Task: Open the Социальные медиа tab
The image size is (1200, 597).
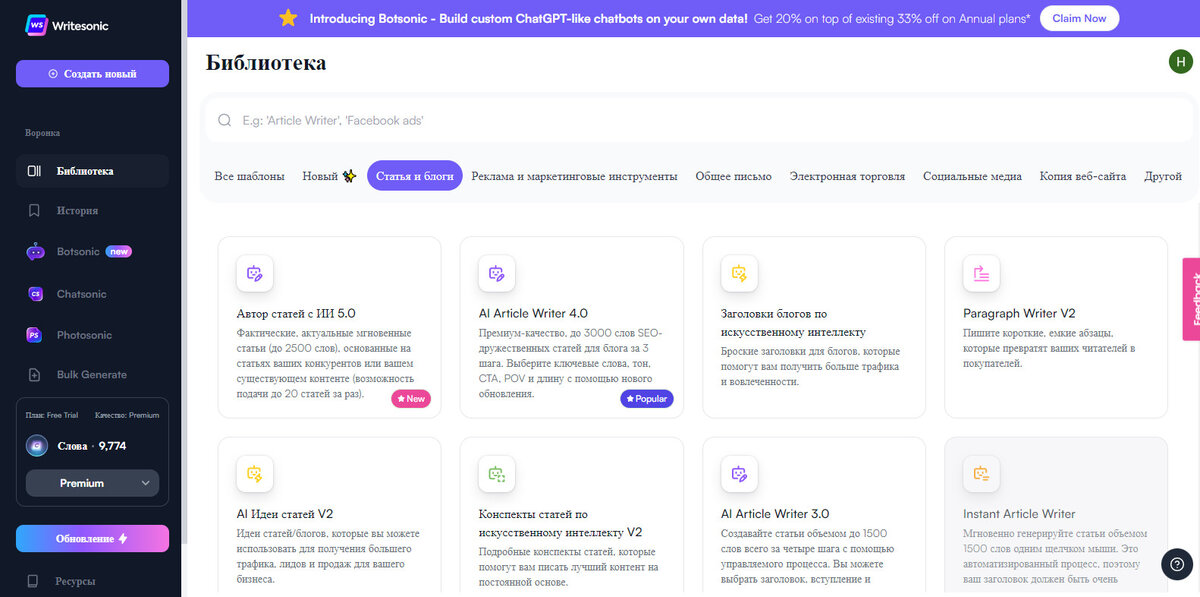Action: [972, 176]
